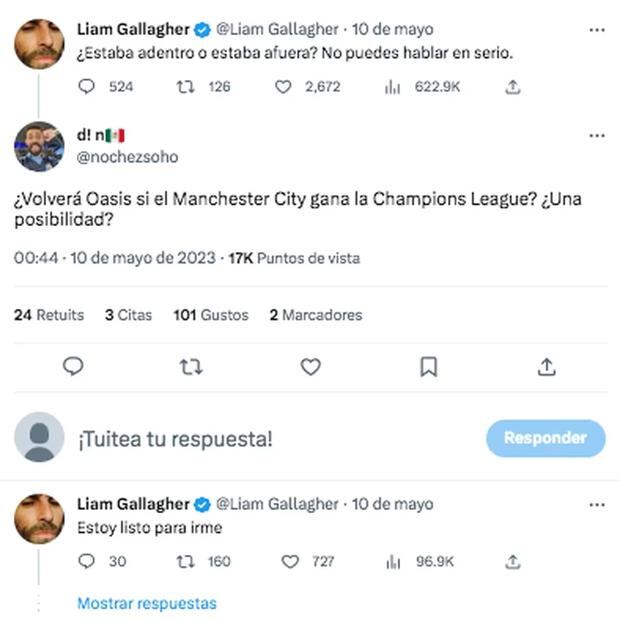View the 101 Gustos likes list
Screen dimensions: 620x620
pyautogui.click(x=210, y=315)
